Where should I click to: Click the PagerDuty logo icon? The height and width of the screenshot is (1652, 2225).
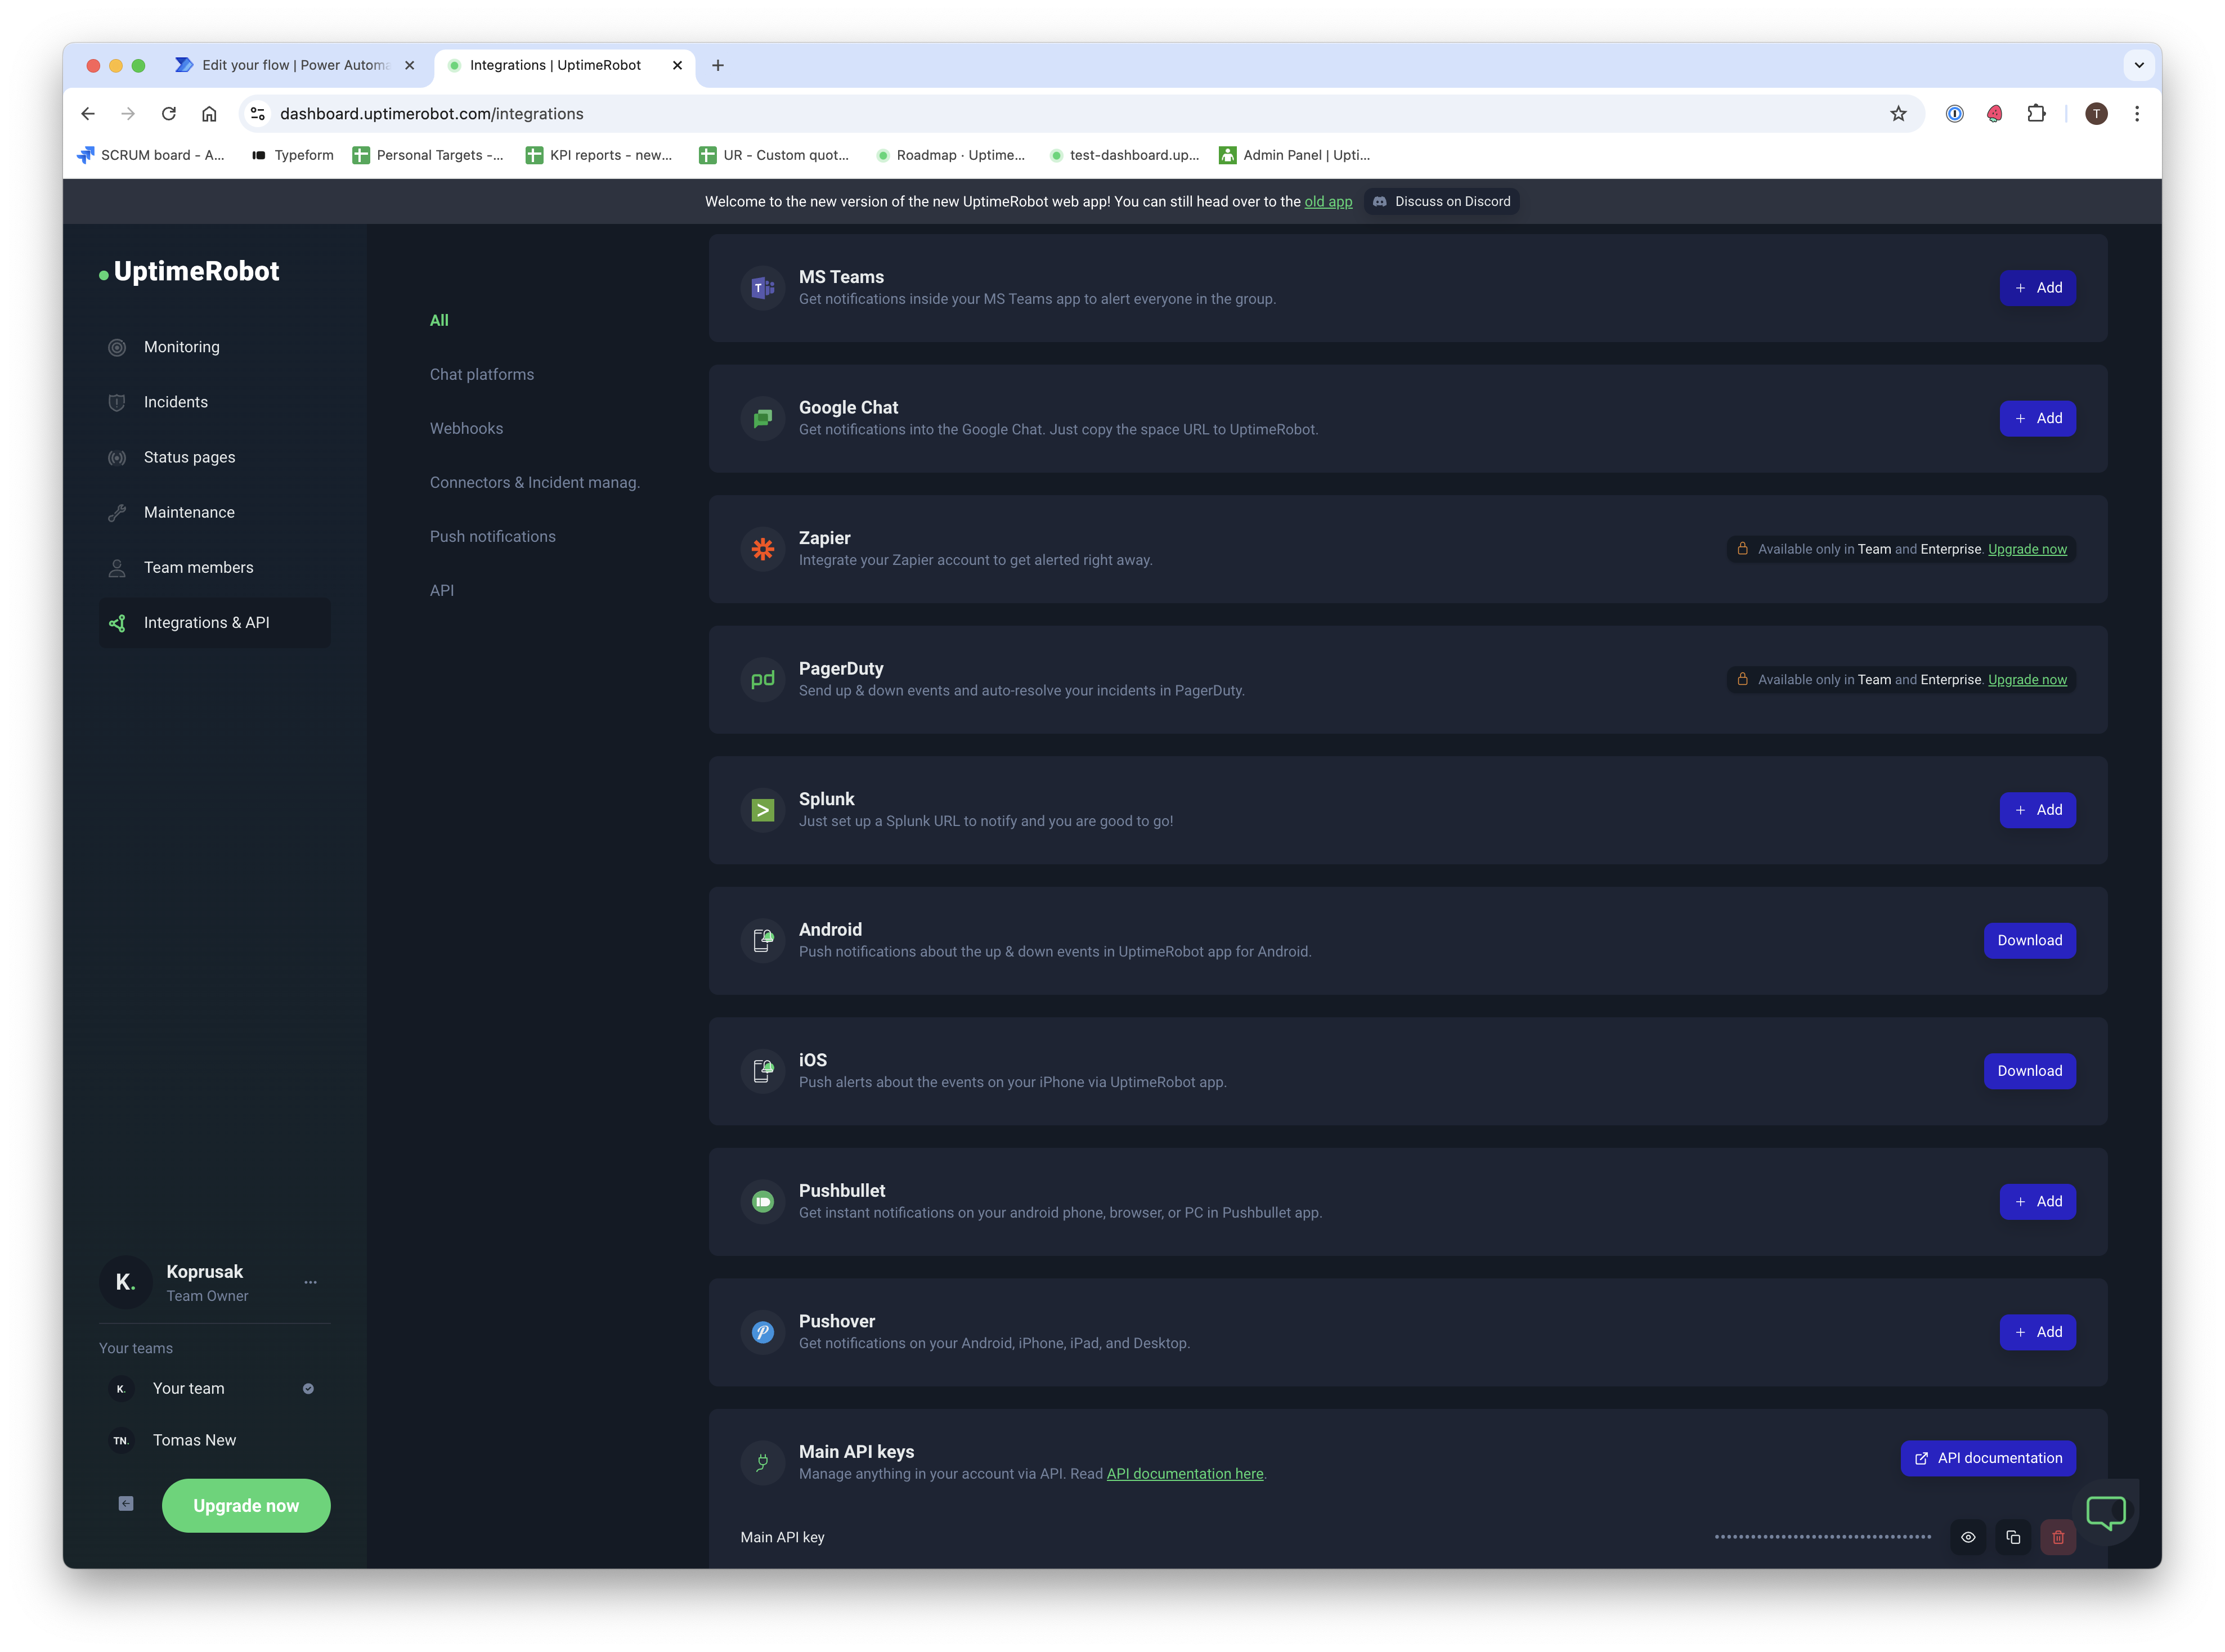pyautogui.click(x=762, y=679)
